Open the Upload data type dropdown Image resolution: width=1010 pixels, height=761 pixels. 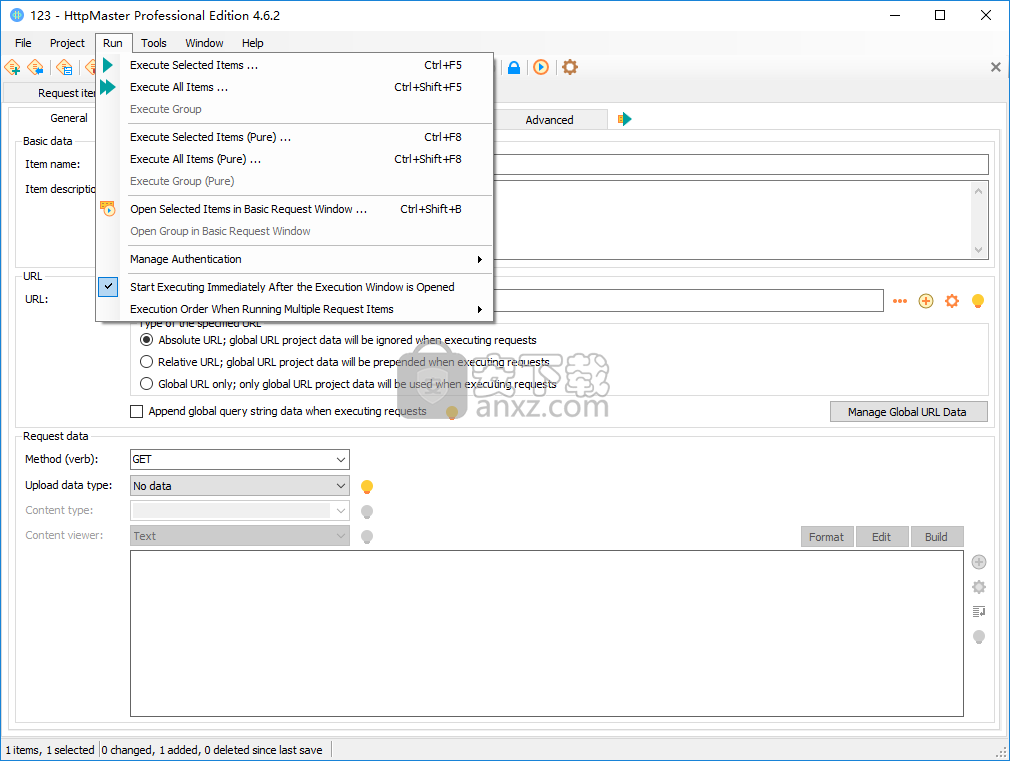(240, 486)
